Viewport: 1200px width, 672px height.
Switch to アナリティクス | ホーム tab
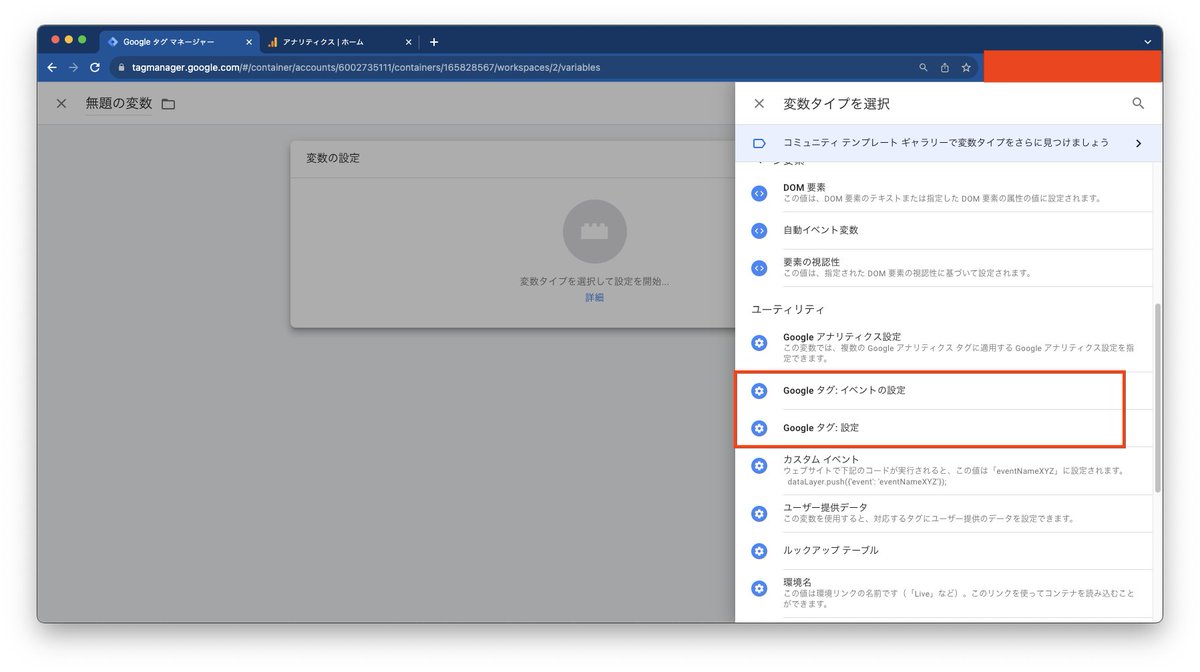[x=339, y=42]
